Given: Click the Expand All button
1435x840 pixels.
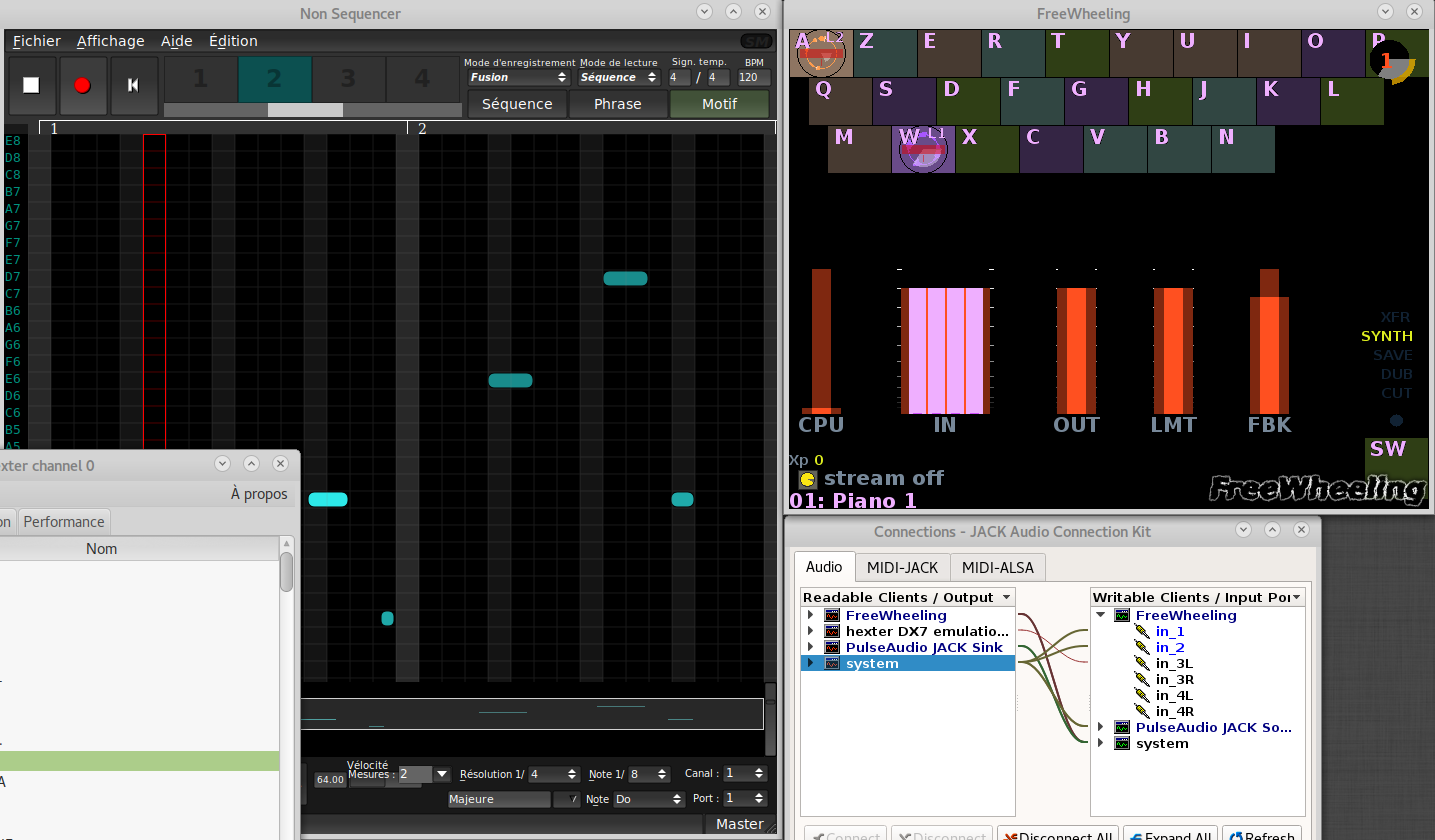Looking at the screenshot, I should point(1169,835).
